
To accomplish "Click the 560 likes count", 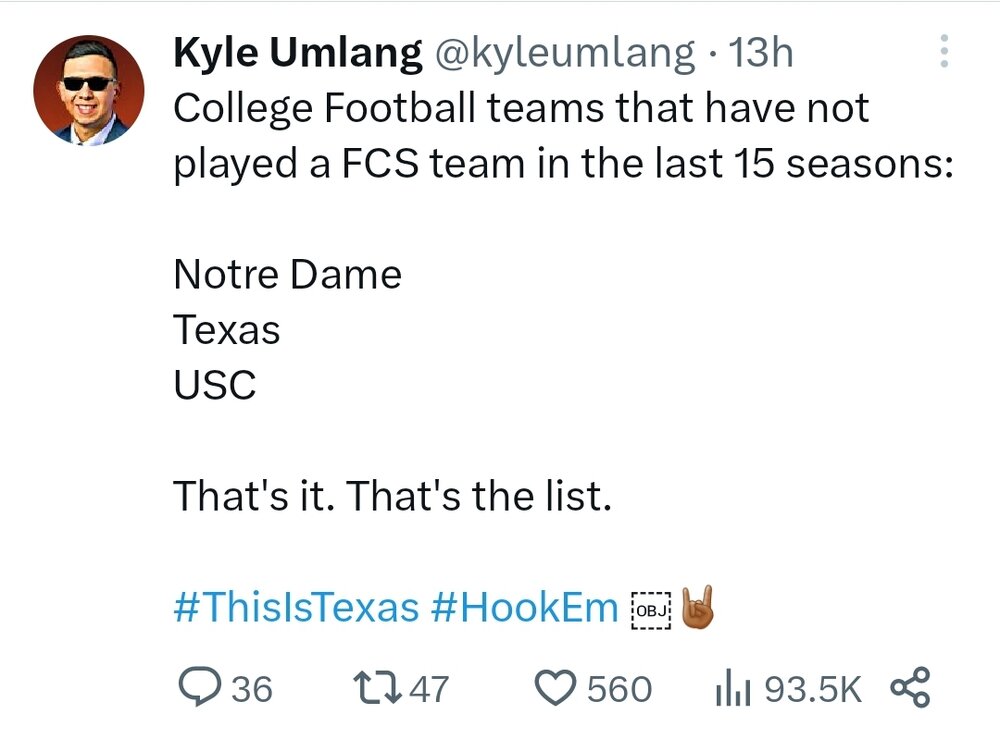I will tap(619, 689).
